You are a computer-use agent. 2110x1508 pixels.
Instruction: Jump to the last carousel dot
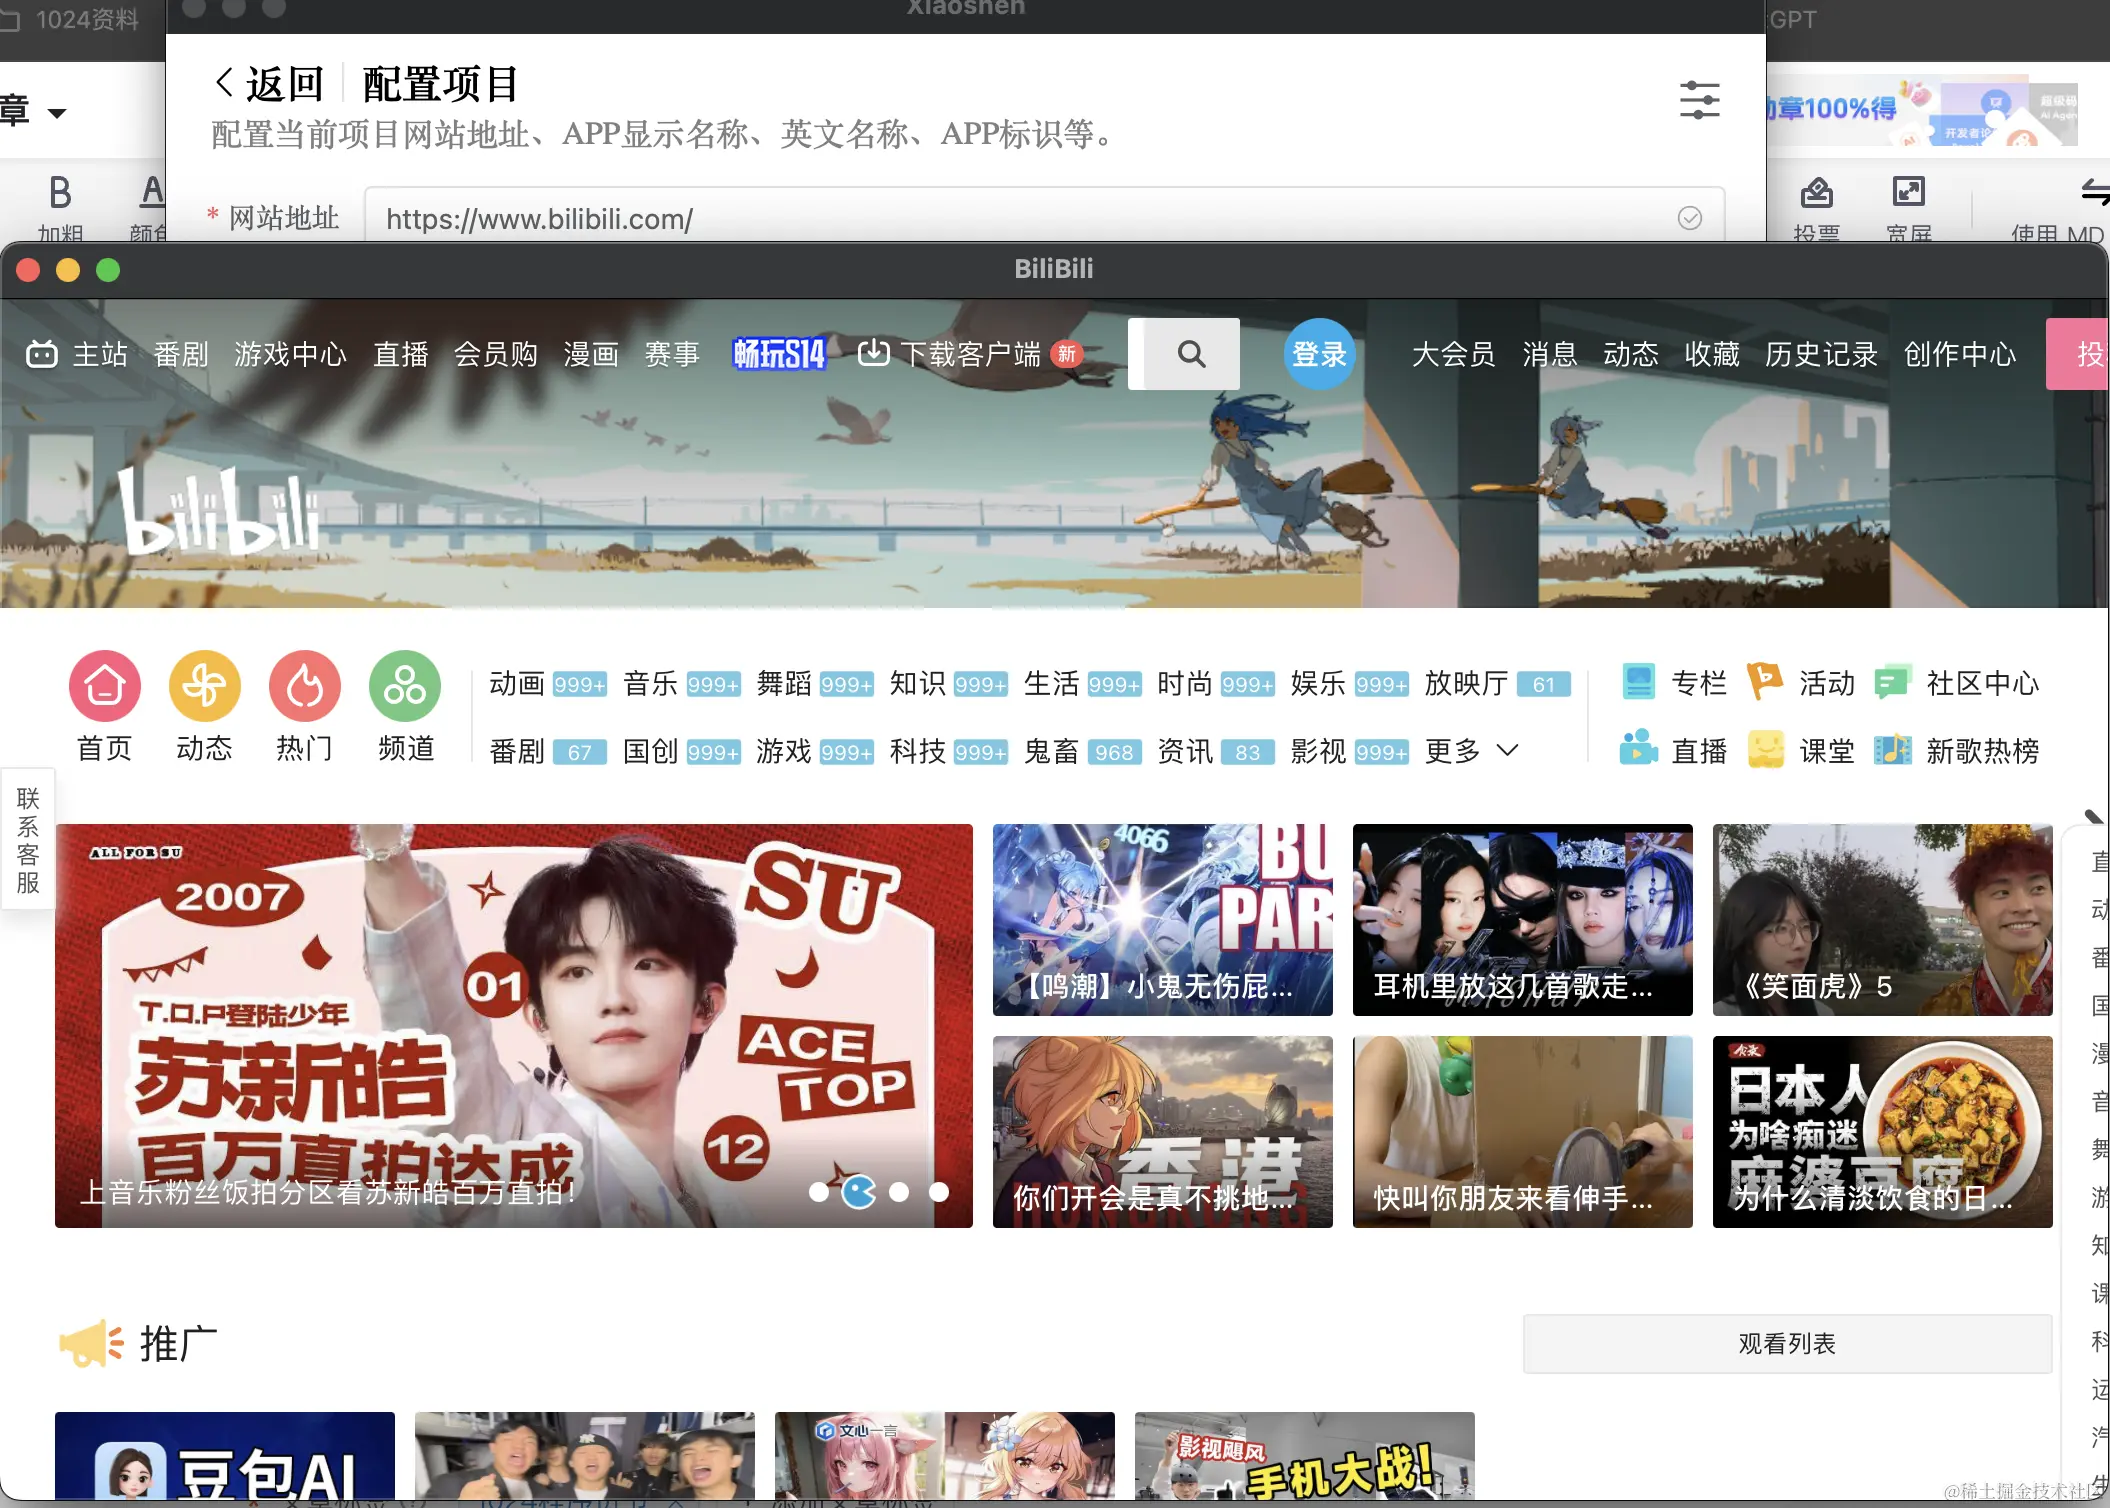click(939, 1192)
